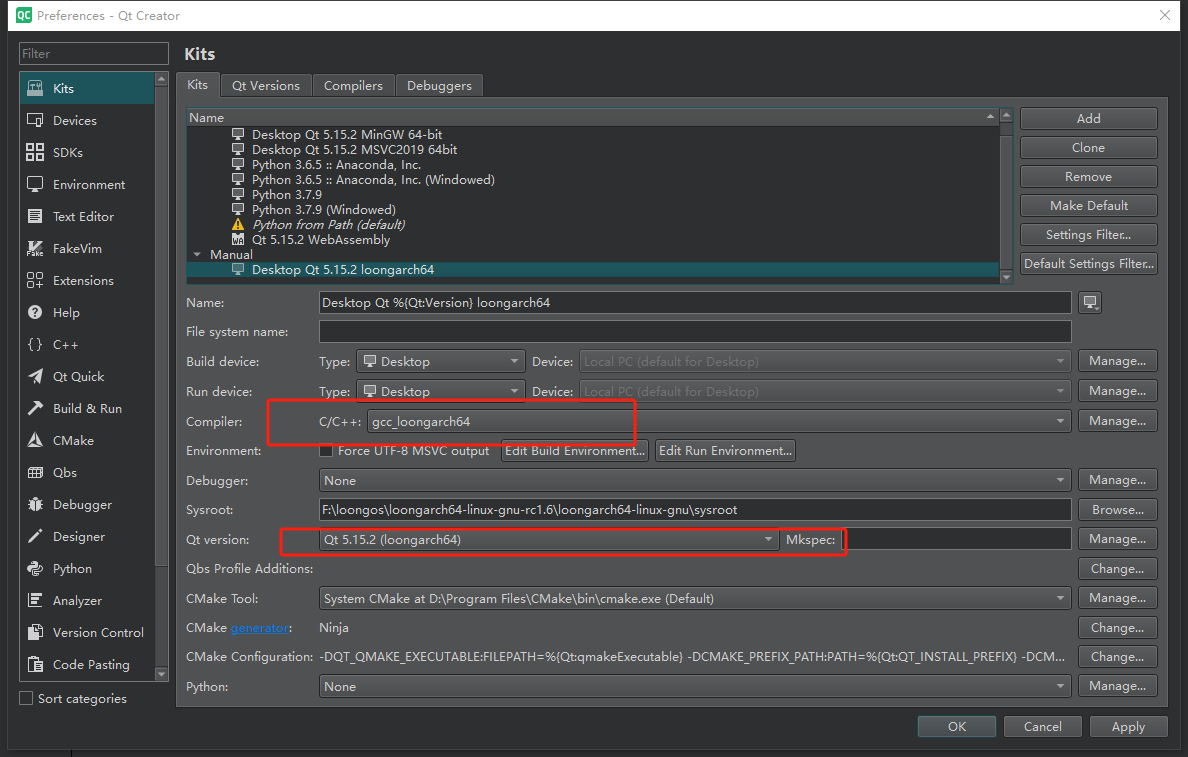Click the File system name field
This screenshot has width=1188, height=757.
pyautogui.click(x=695, y=332)
